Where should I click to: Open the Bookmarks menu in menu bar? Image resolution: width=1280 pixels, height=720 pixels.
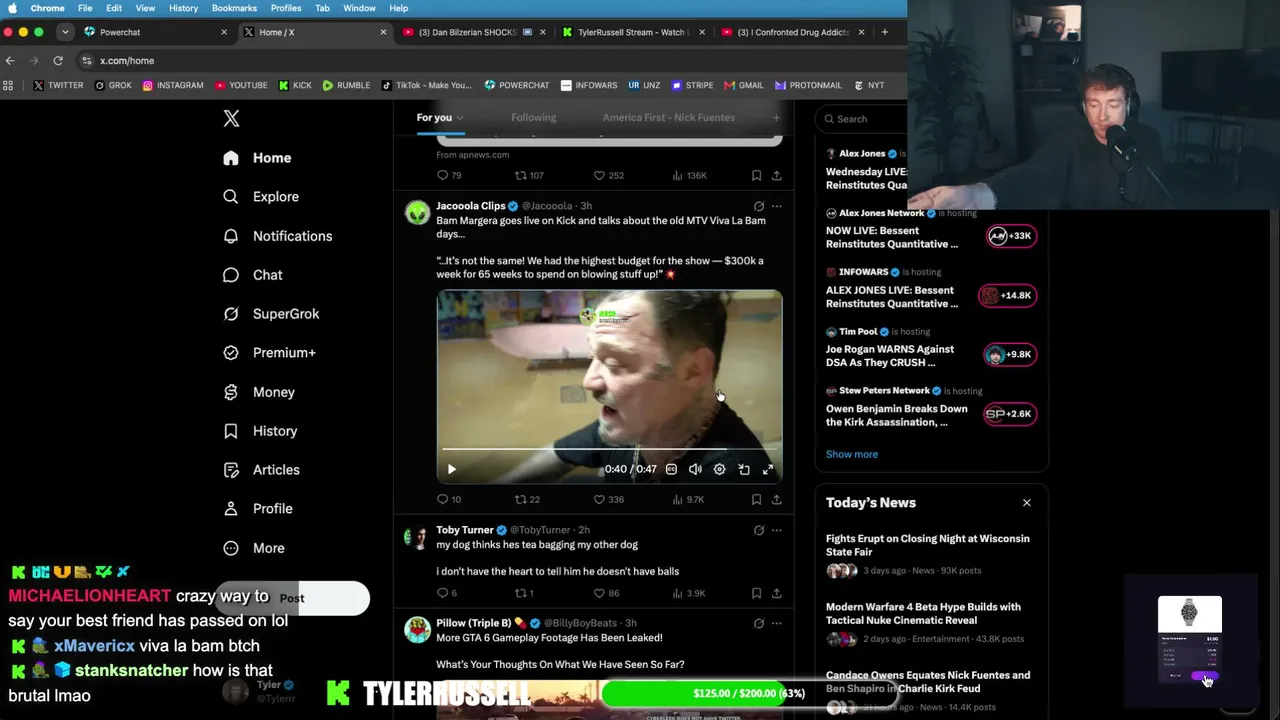(x=234, y=8)
